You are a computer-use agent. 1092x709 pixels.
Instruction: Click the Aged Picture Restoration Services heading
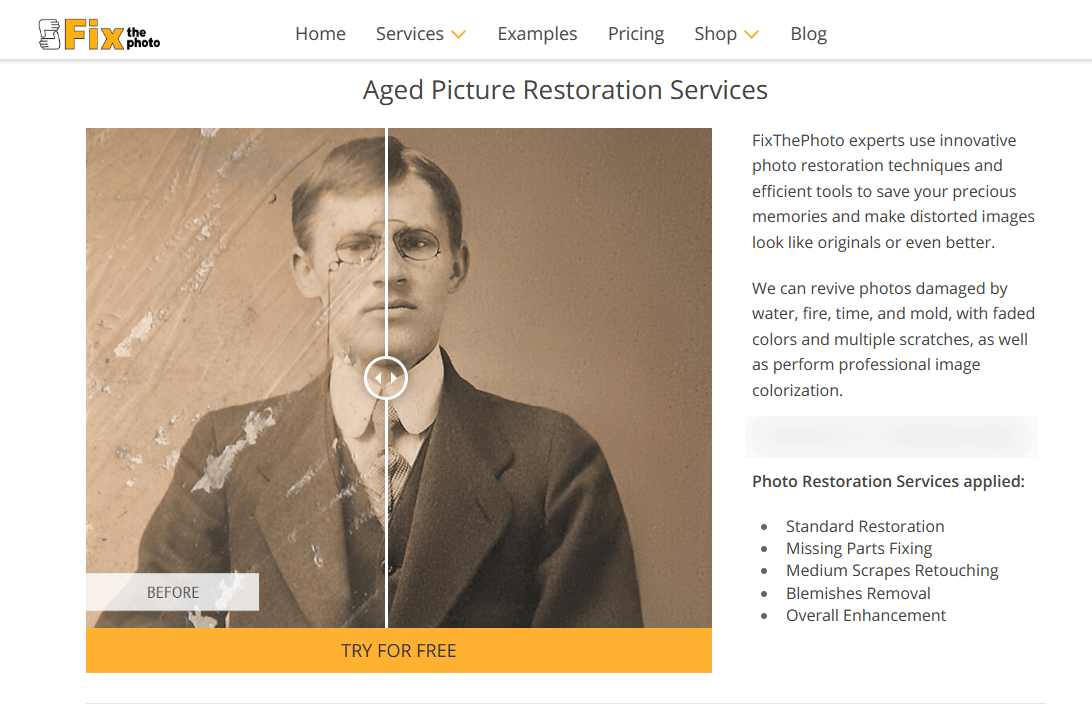point(565,90)
